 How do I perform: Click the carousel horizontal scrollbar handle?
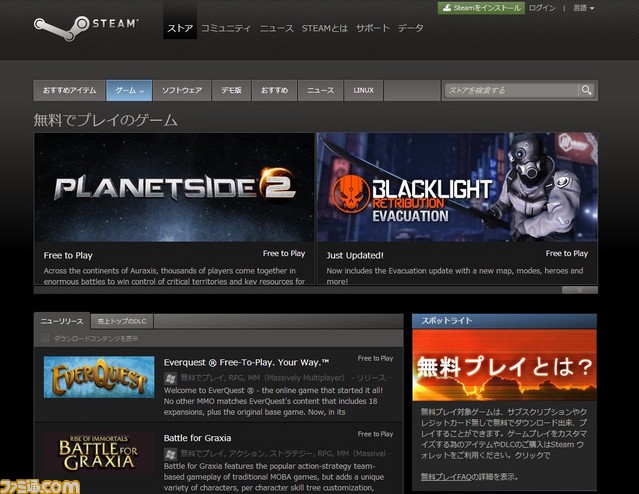(580, 290)
